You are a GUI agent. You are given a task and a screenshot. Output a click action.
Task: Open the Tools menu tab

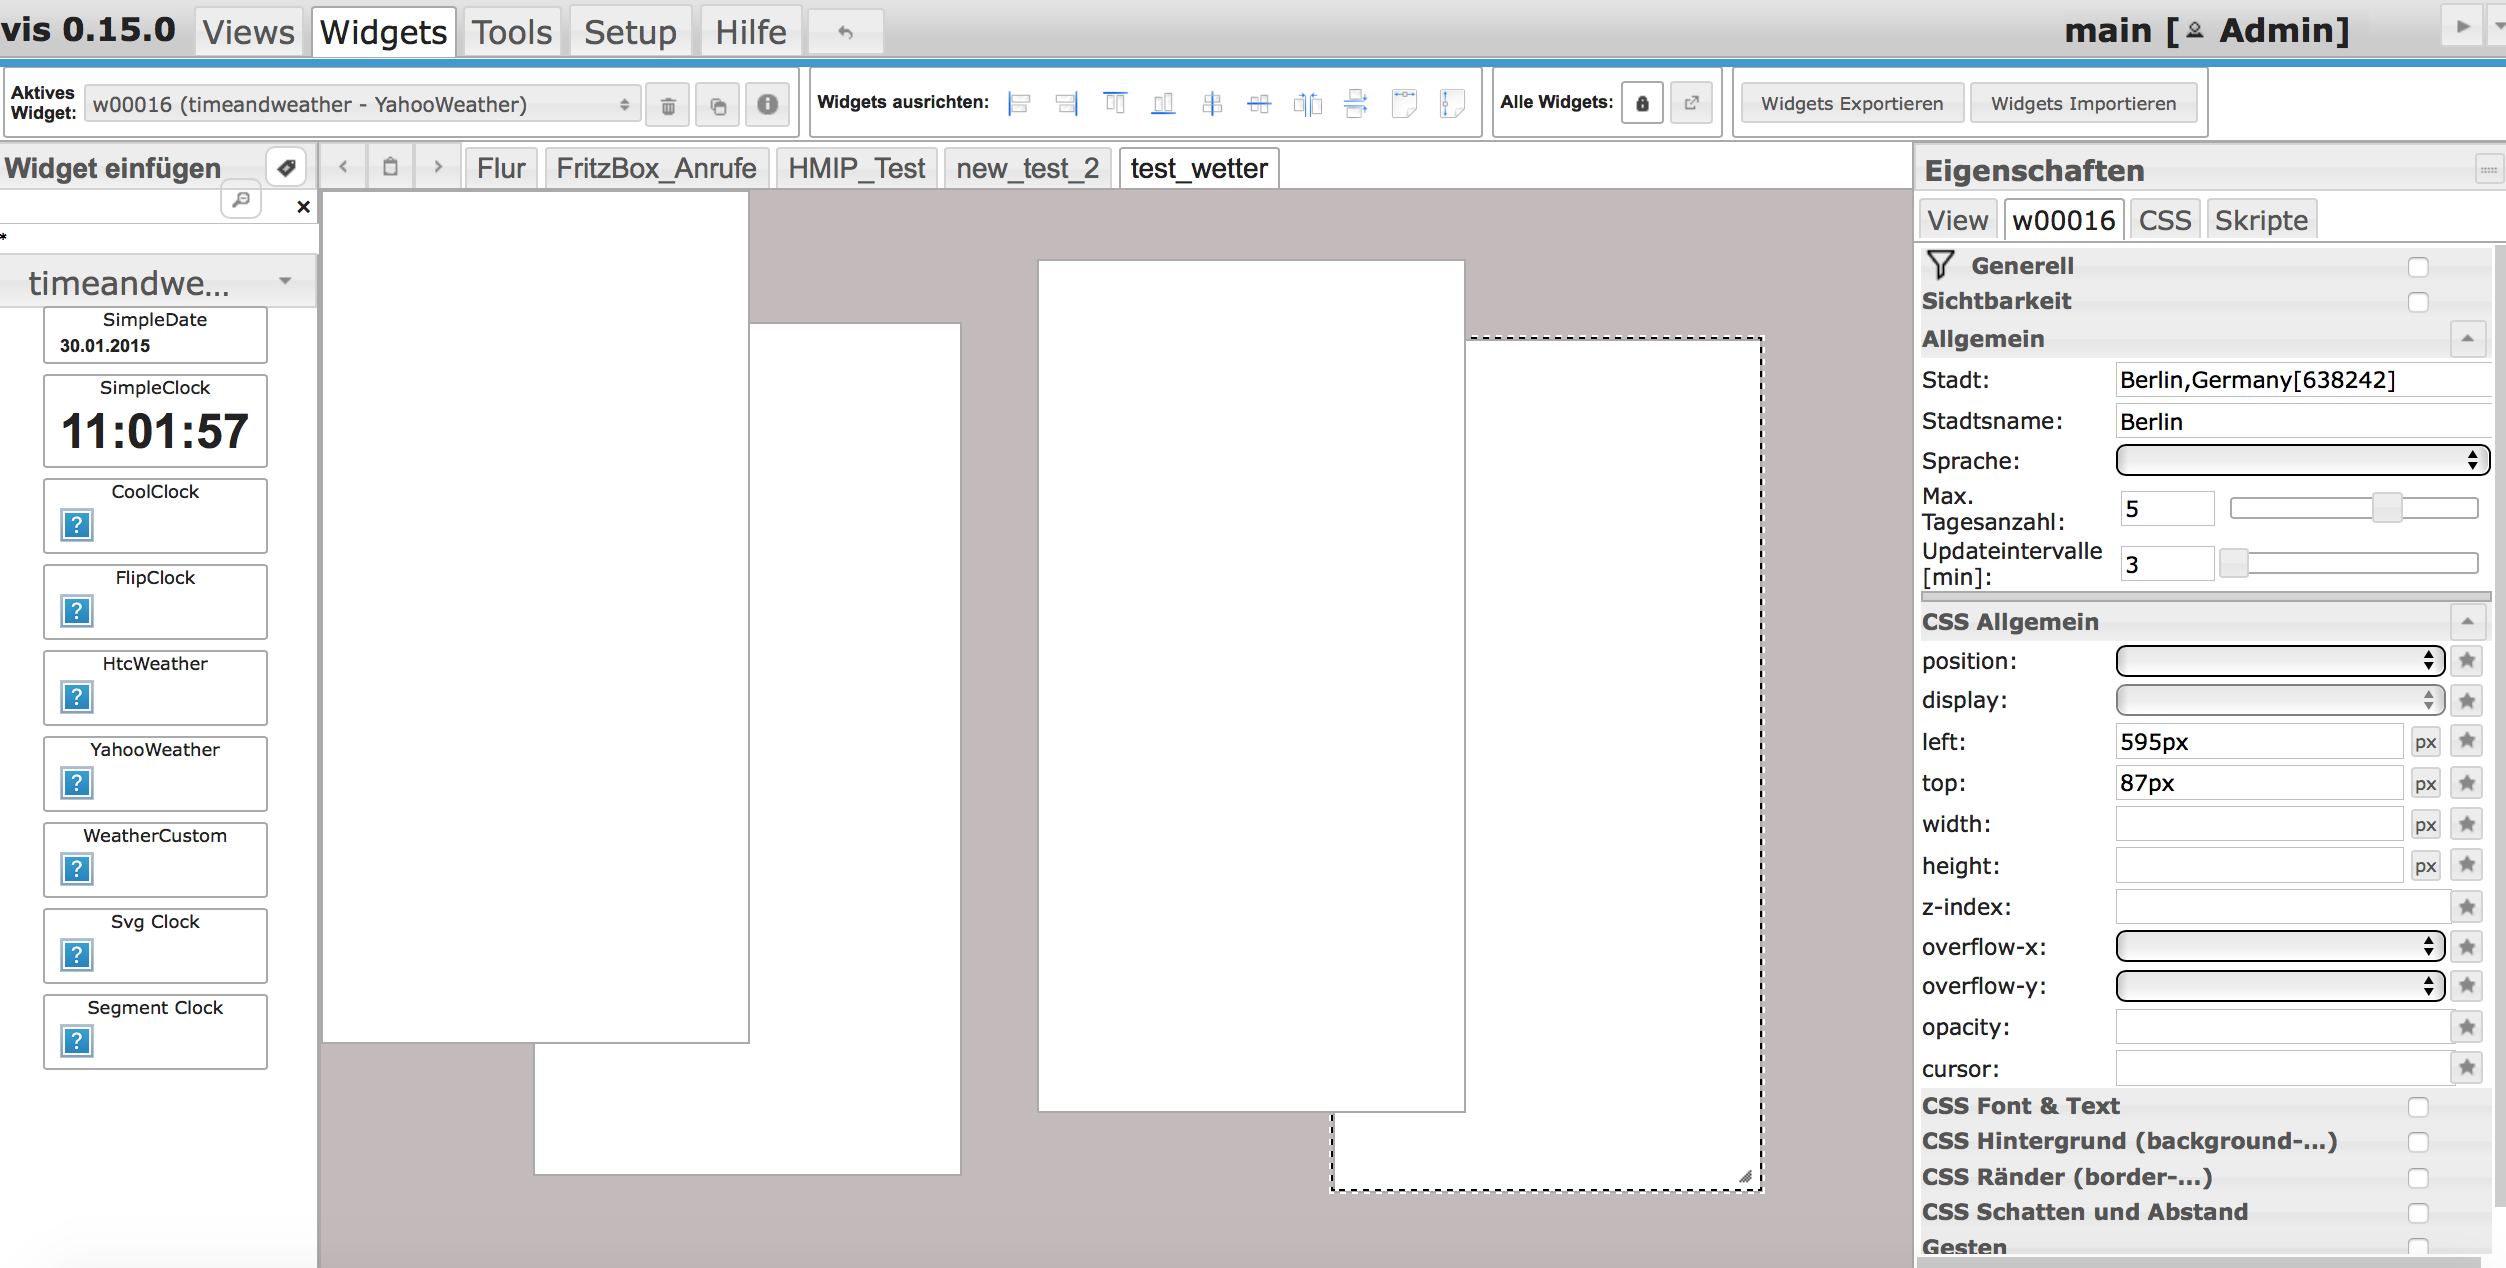511,32
